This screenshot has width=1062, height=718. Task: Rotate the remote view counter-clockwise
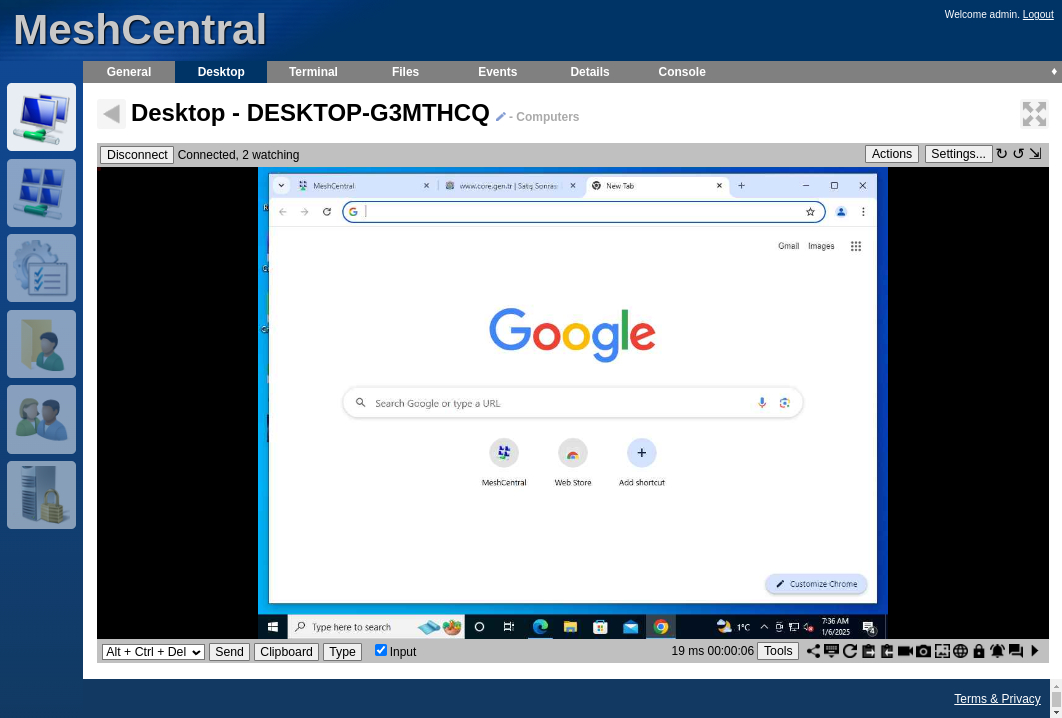[x=1019, y=154]
